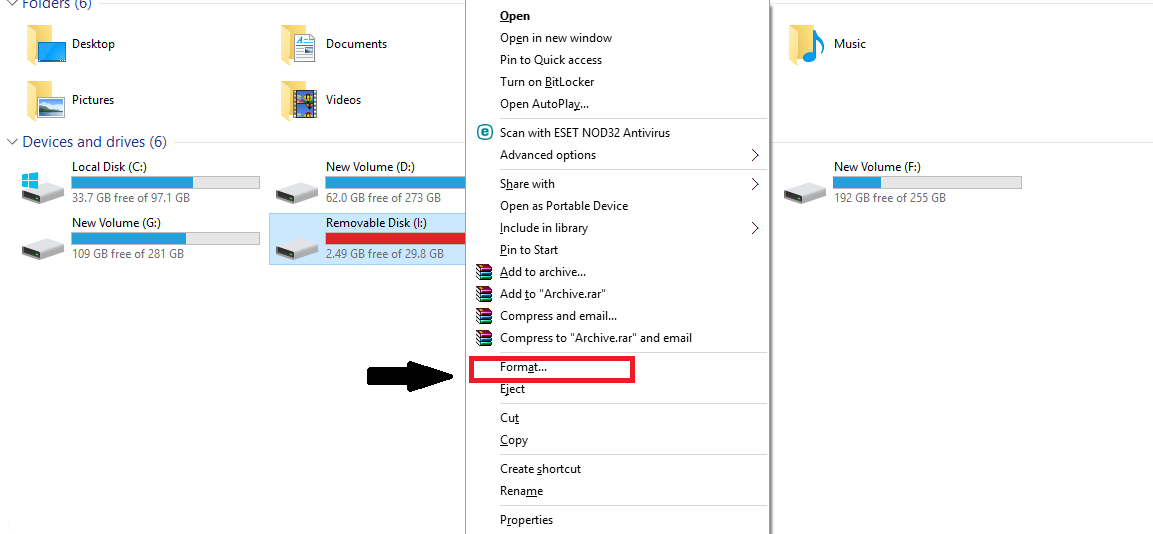
Task: Expand Include in library submenu arrow
Action: [x=754, y=228]
